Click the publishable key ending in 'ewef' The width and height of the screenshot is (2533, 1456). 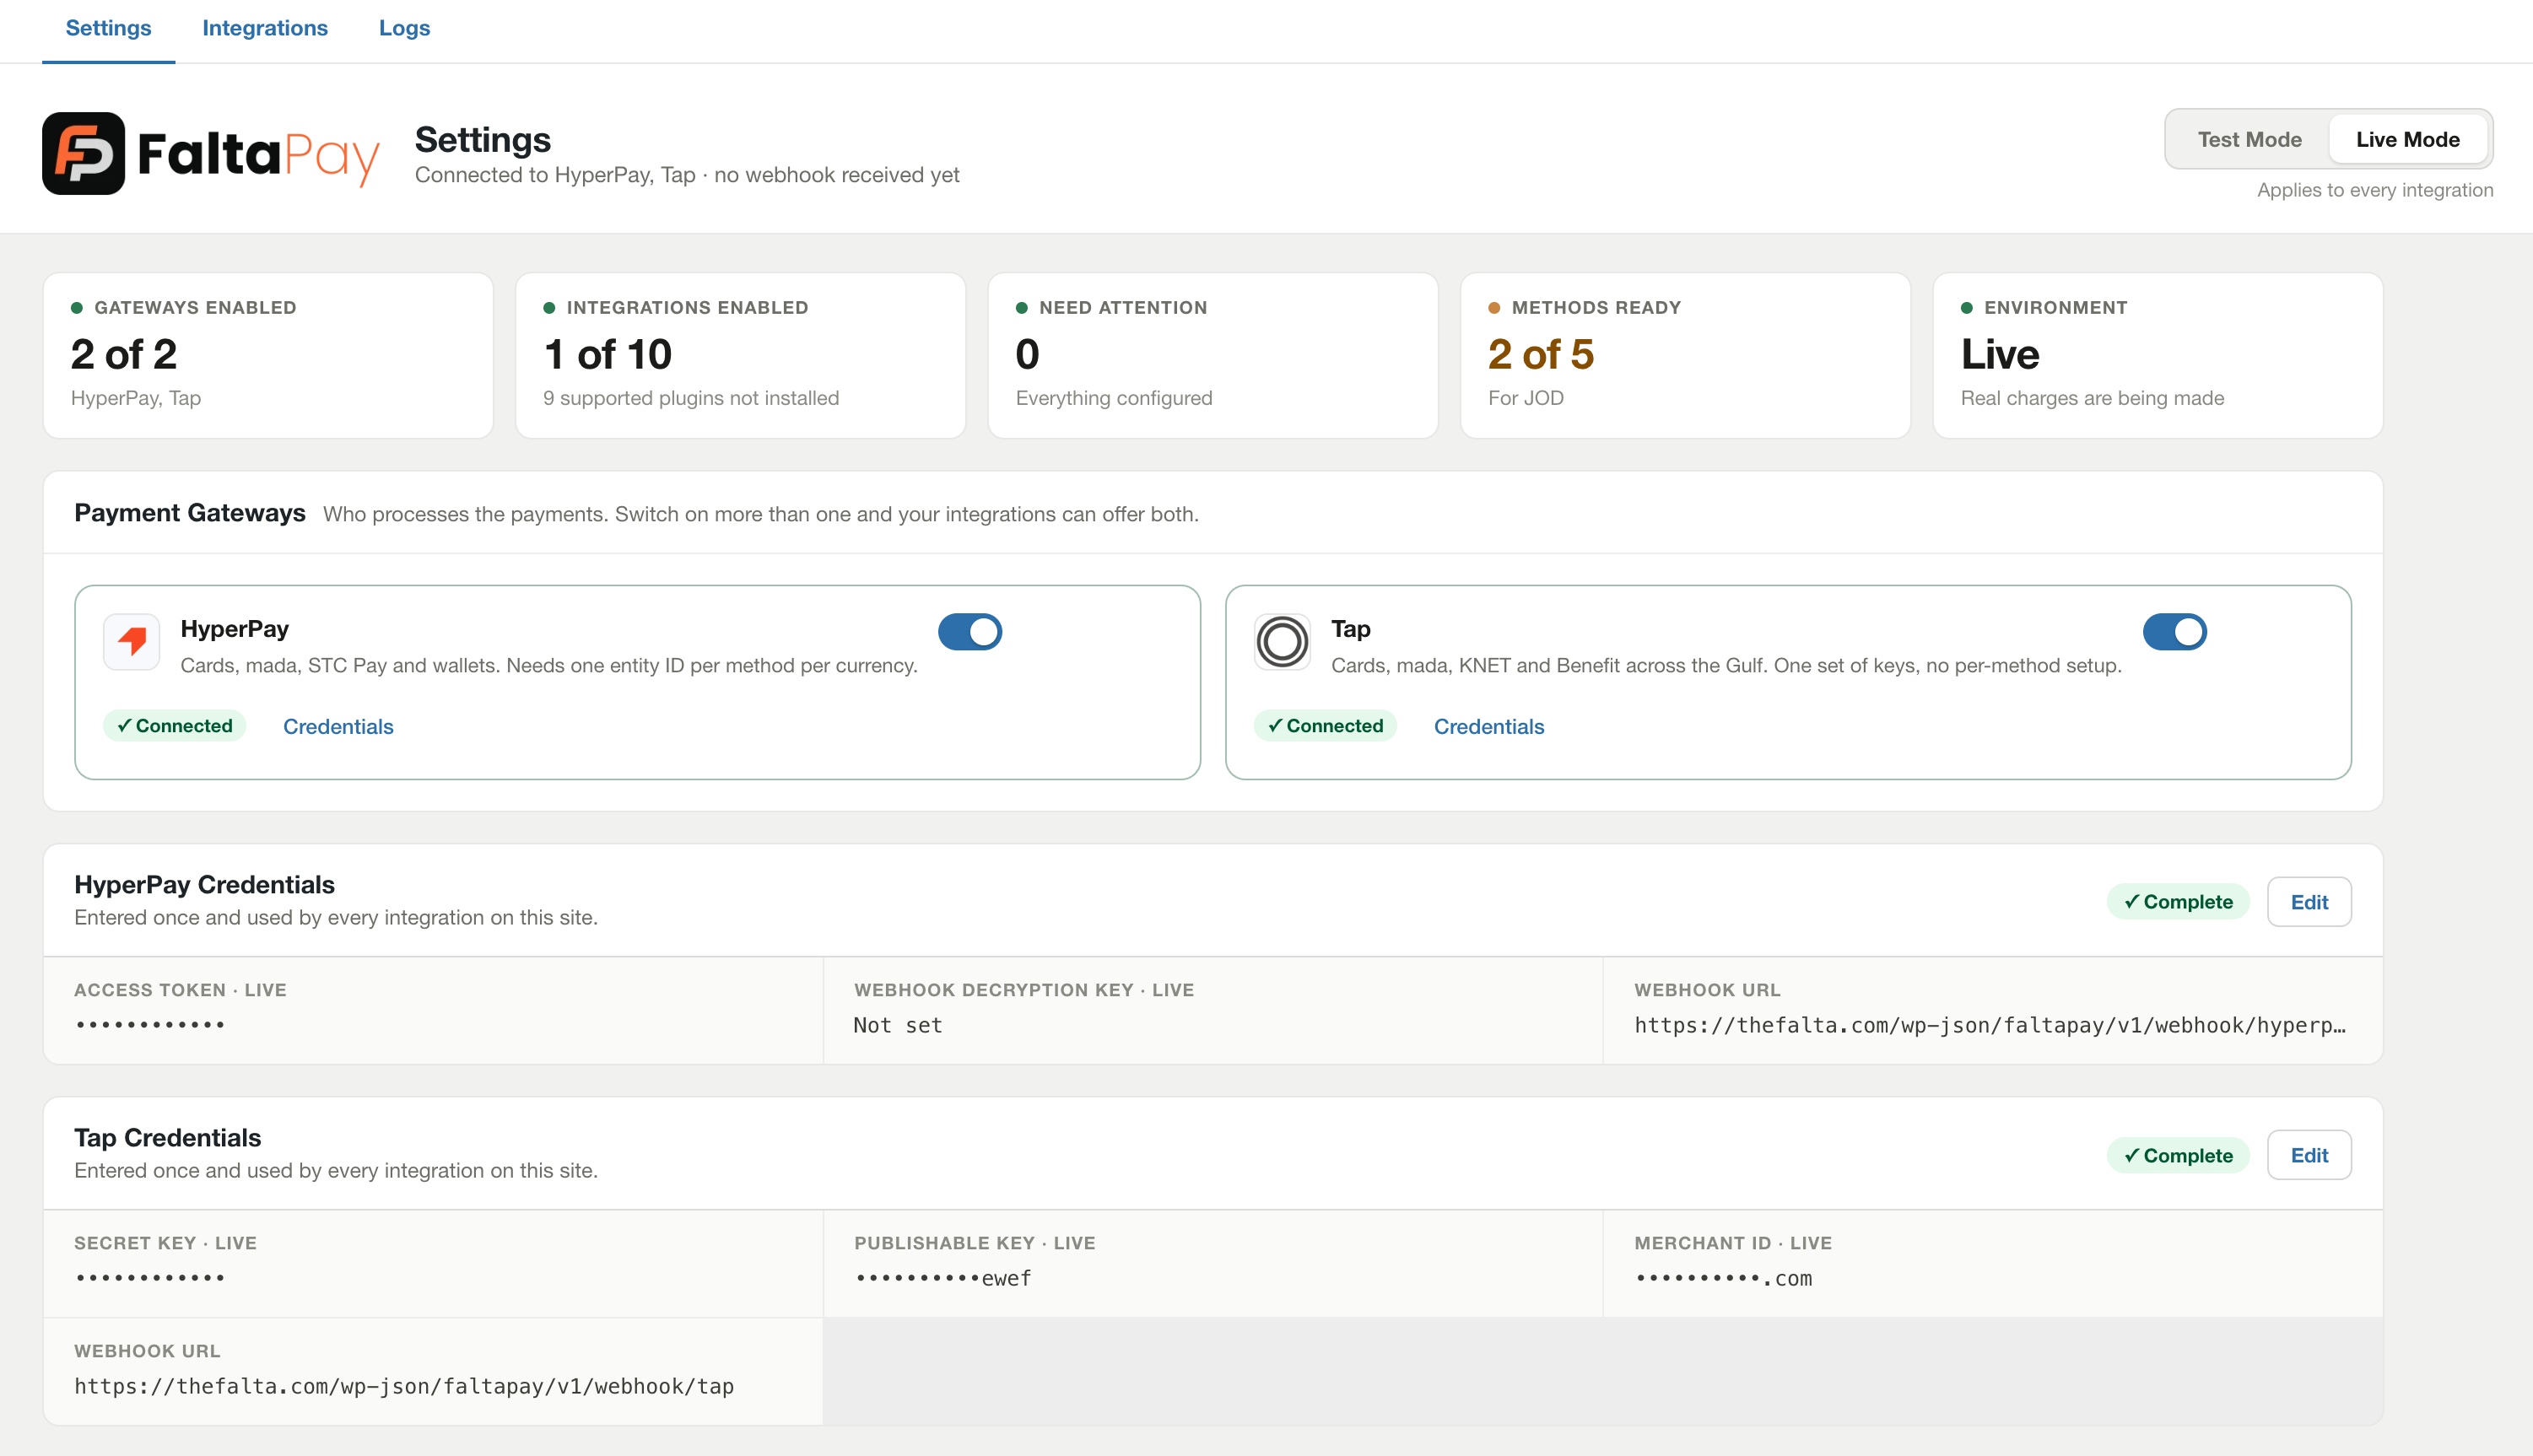943,1278
